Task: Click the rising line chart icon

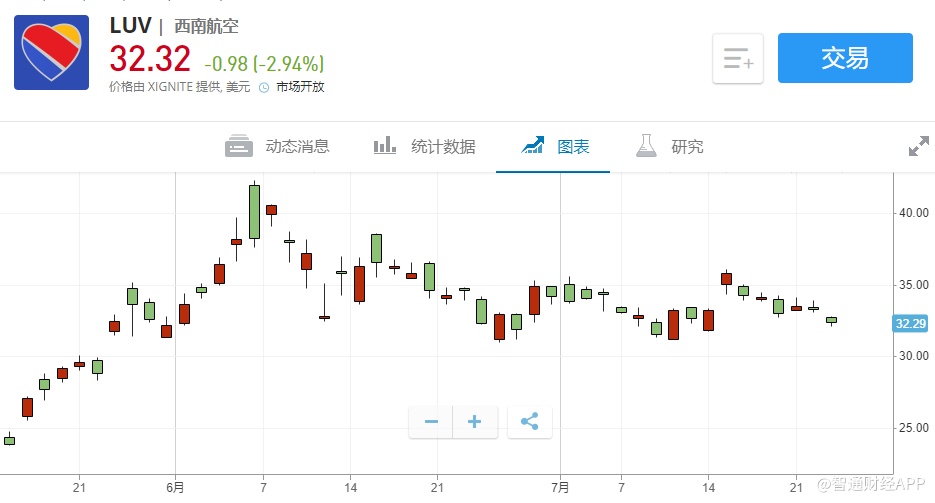Action: (x=533, y=147)
